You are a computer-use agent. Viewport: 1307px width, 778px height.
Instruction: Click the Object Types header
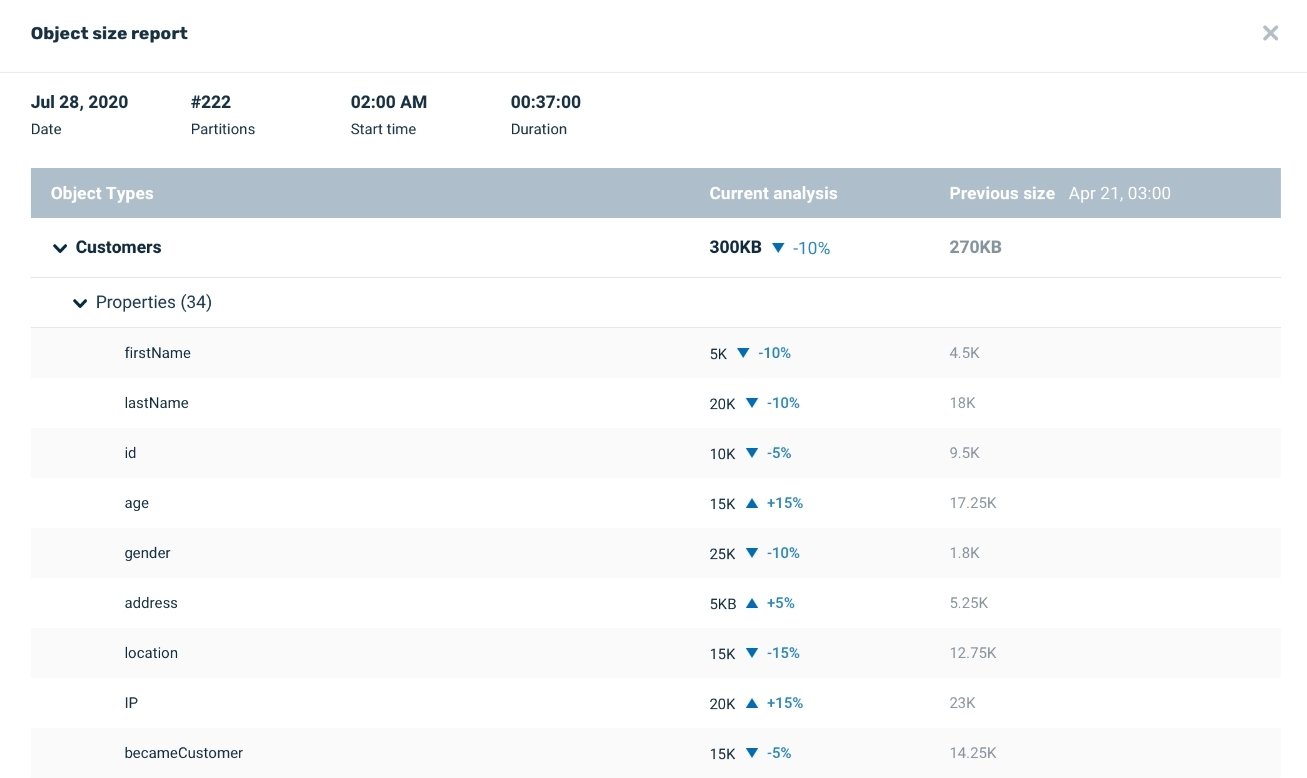pos(102,193)
